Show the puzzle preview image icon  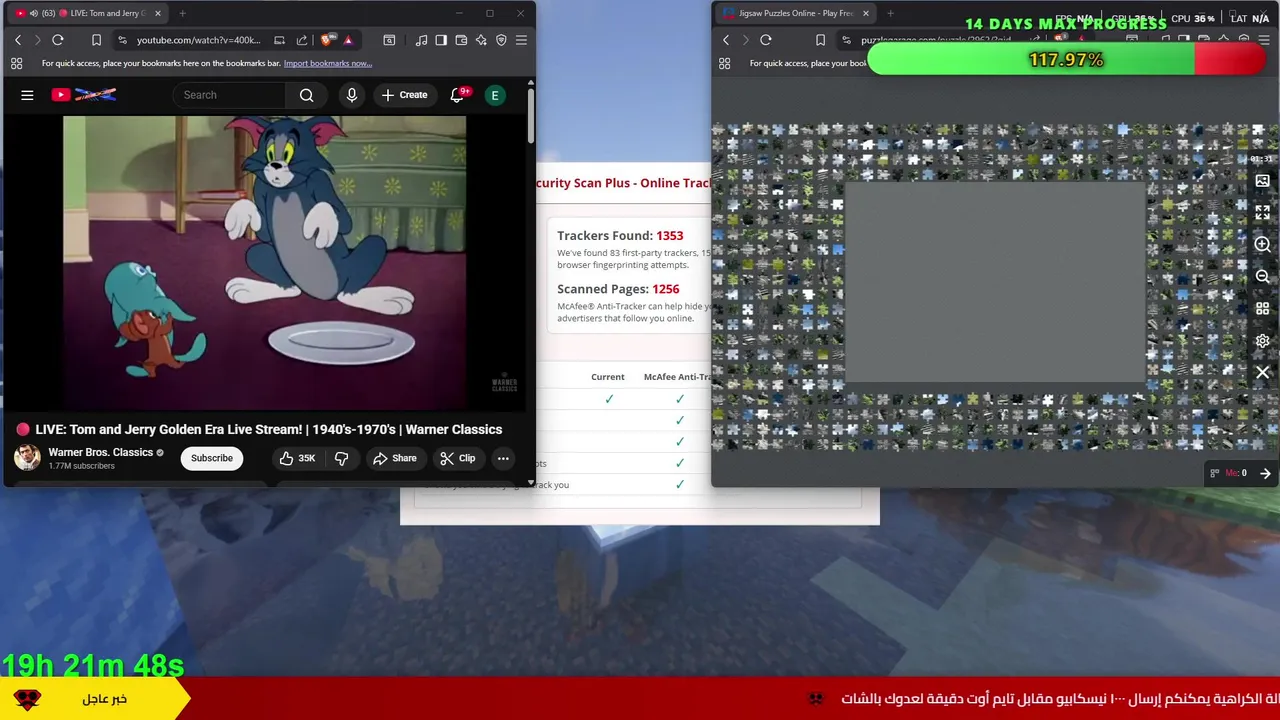(x=1262, y=181)
